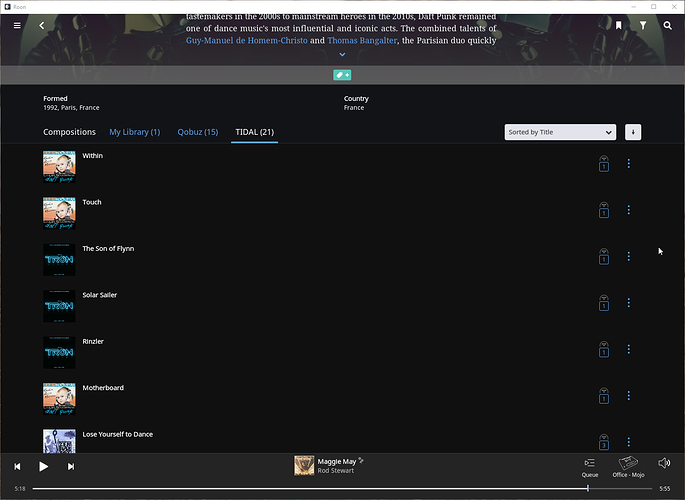This screenshot has height=500, width=685.
Task: Click the Solar Sailer TRON thumbnail
Action: tap(59, 306)
